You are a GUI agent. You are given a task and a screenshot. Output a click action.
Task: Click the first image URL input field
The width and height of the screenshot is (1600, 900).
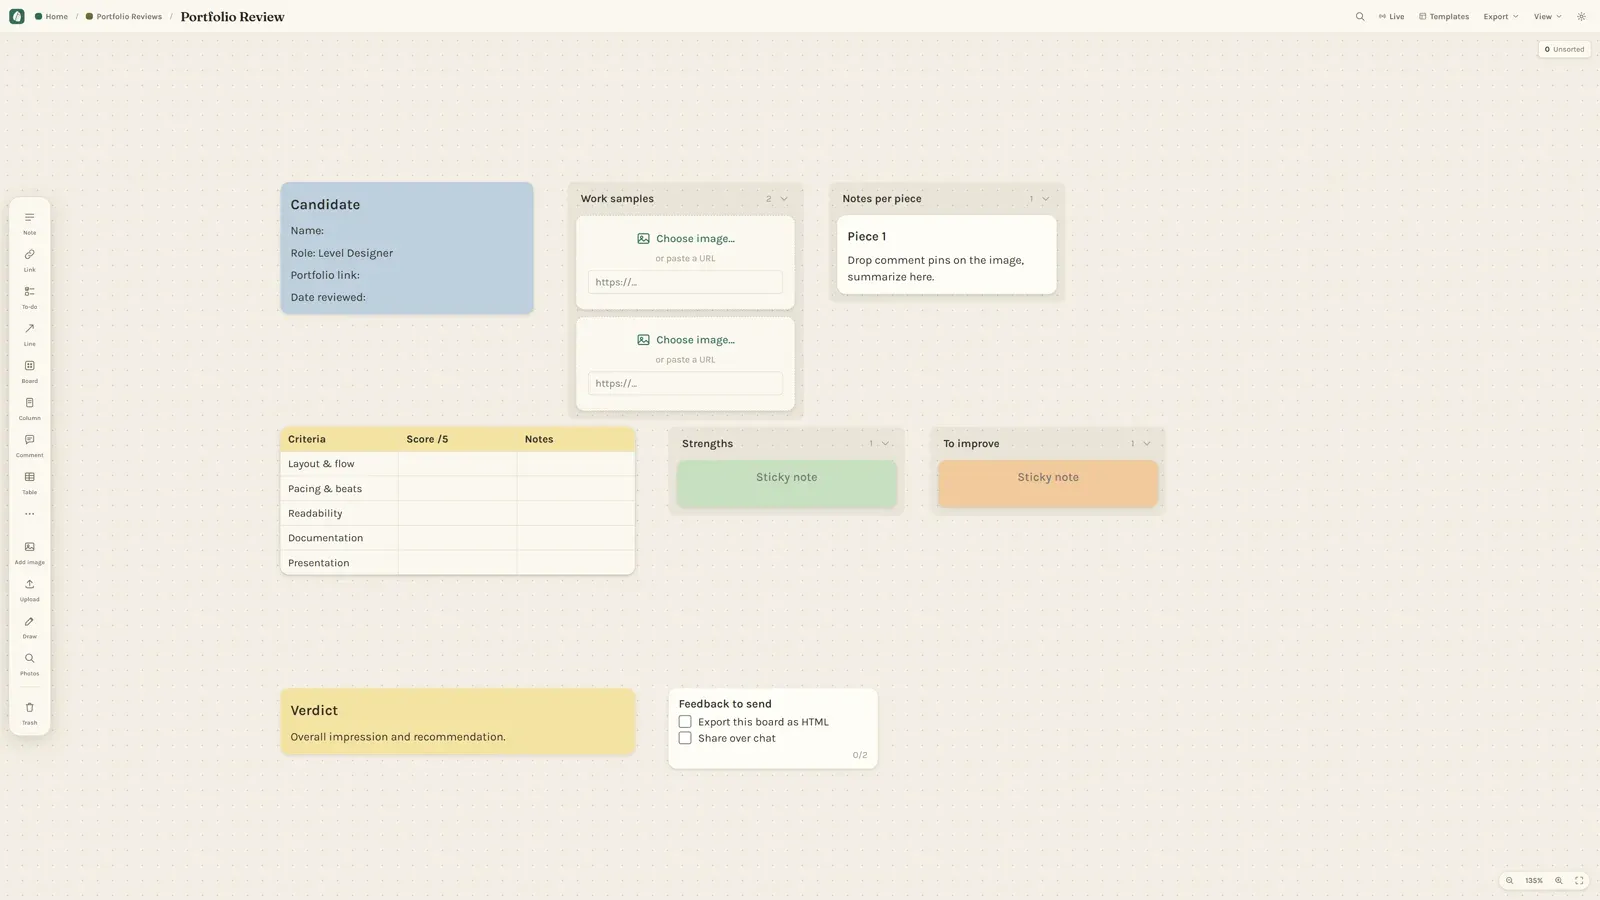685,282
